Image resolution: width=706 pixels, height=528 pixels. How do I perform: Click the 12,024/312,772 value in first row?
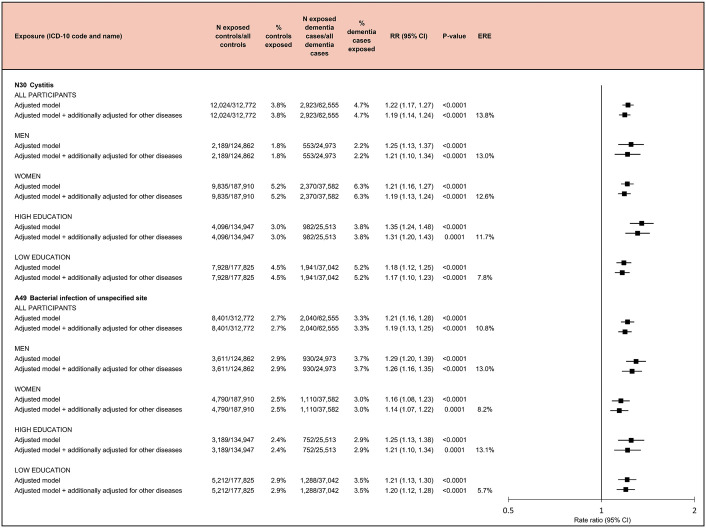(x=233, y=105)
